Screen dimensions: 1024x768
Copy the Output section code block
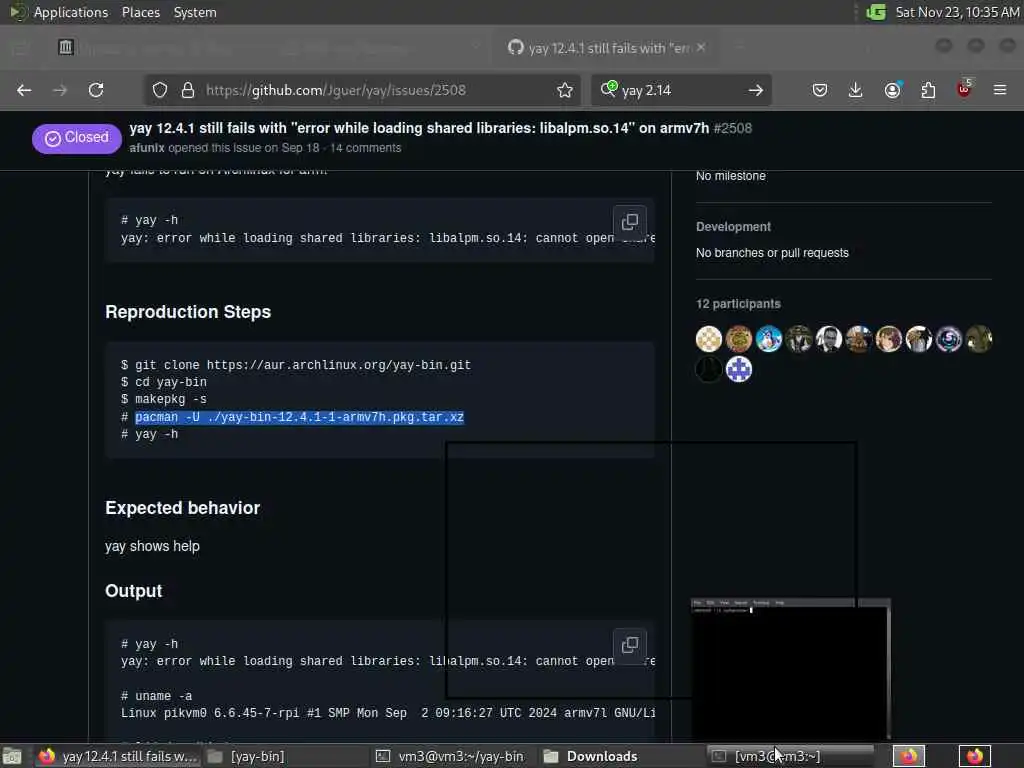pyautogui.click(x=630, y=645)
